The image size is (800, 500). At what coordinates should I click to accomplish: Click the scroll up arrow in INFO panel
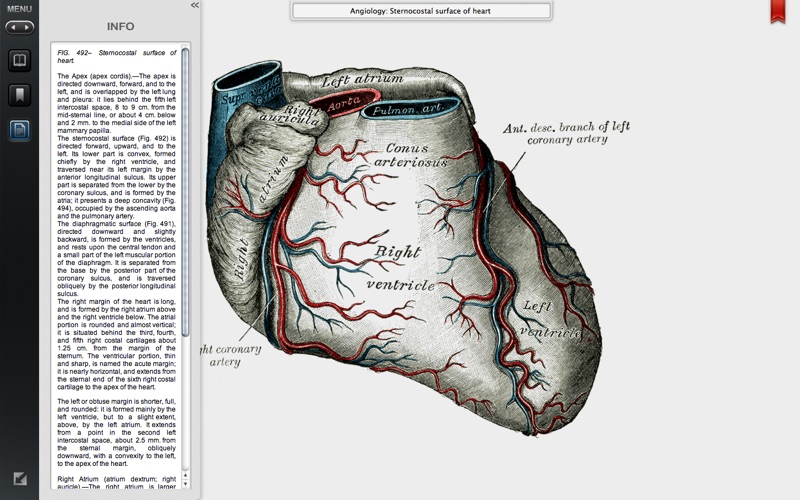(185, 476)
